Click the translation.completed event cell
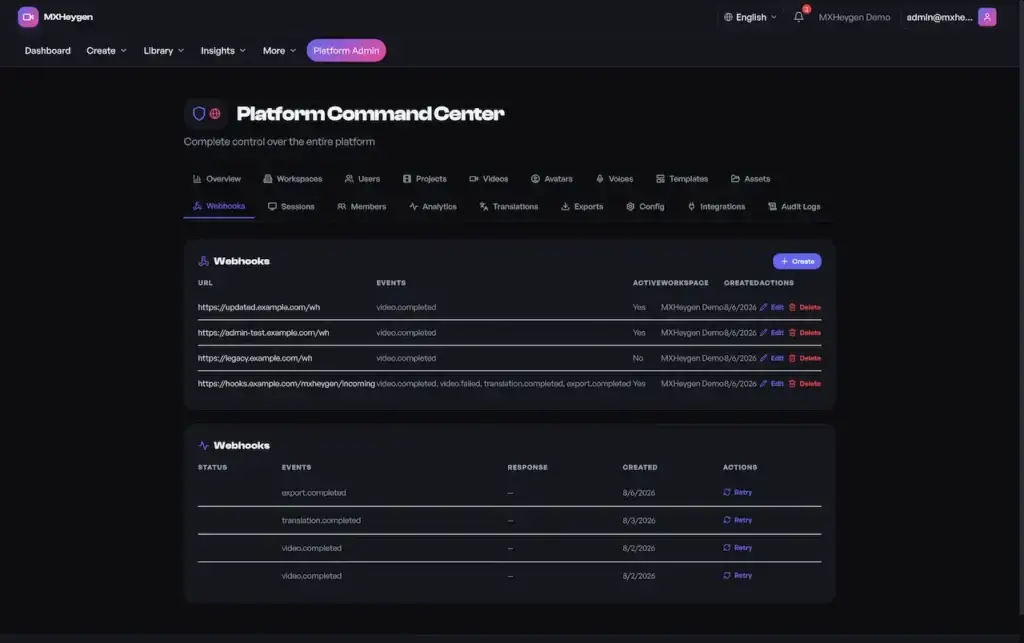 click(321, 520)
